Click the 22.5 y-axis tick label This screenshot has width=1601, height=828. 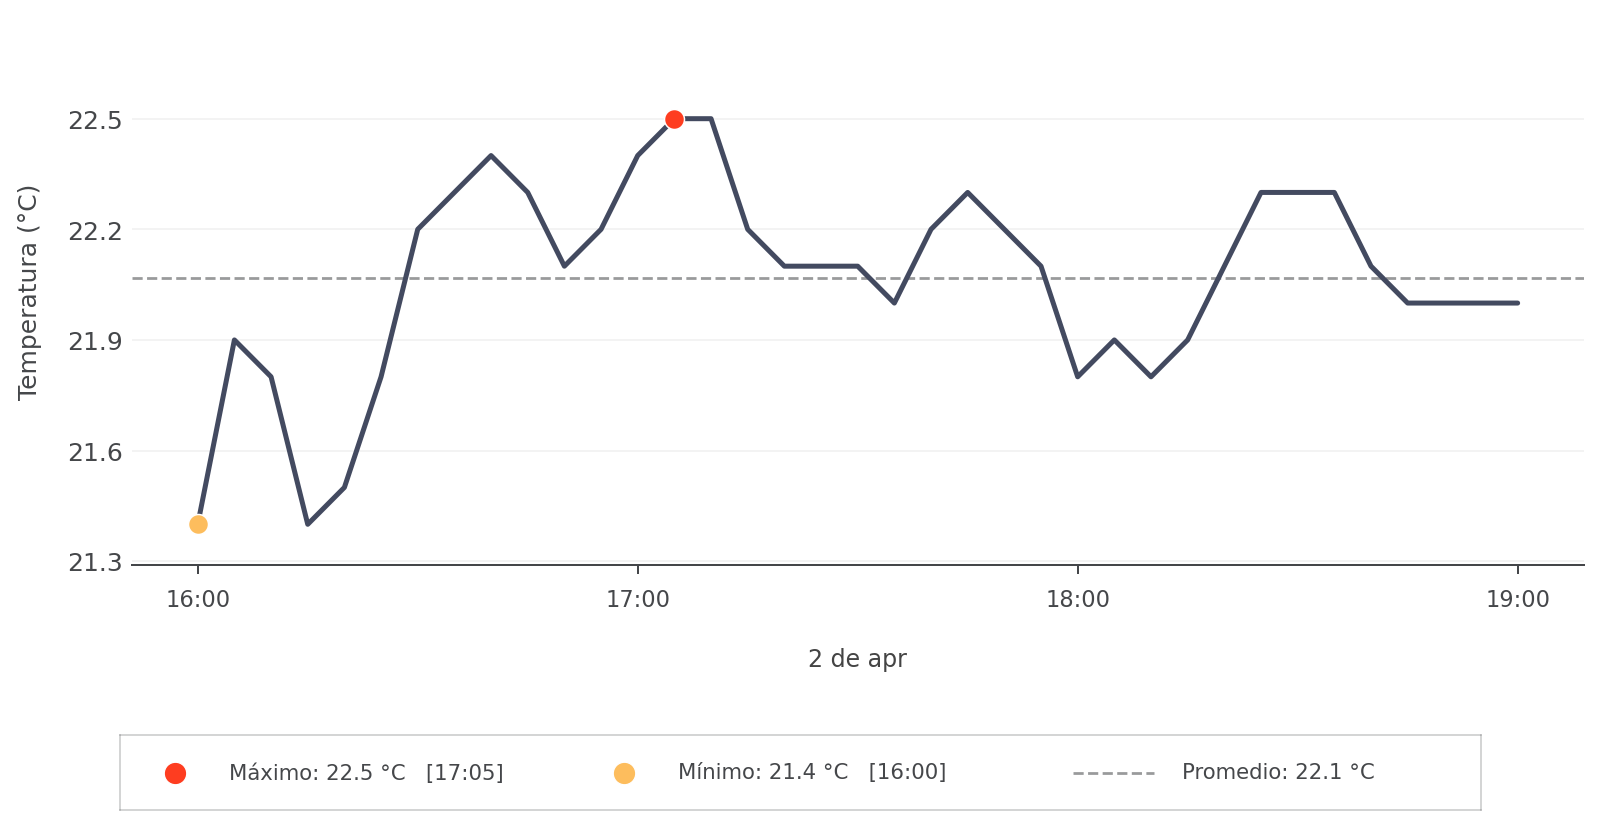pyautogui.click(x=95, y=120)
